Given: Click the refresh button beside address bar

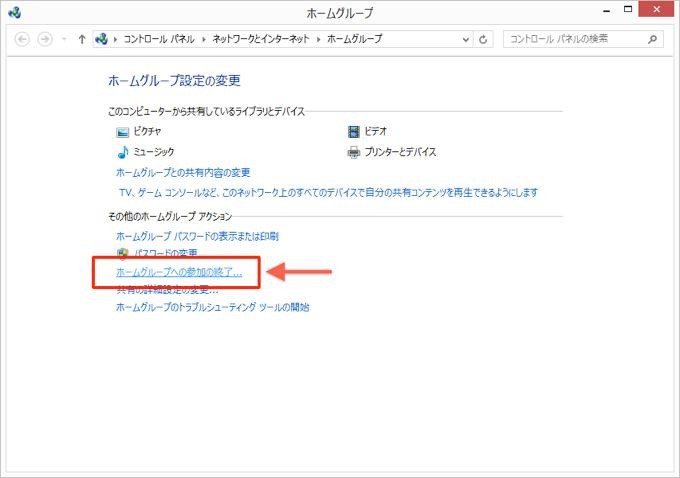Looking at the screenshot, I should (x=485, y=40).
